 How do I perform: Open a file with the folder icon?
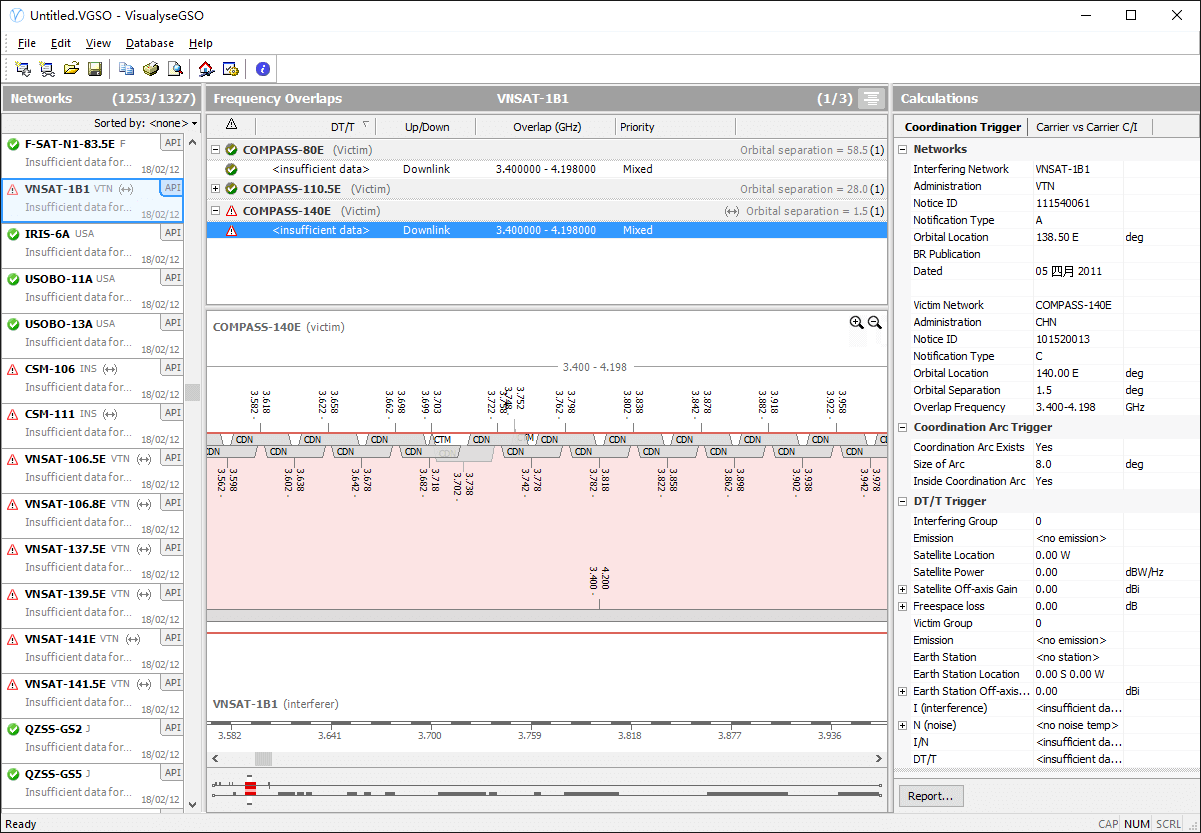click(71, 69)
